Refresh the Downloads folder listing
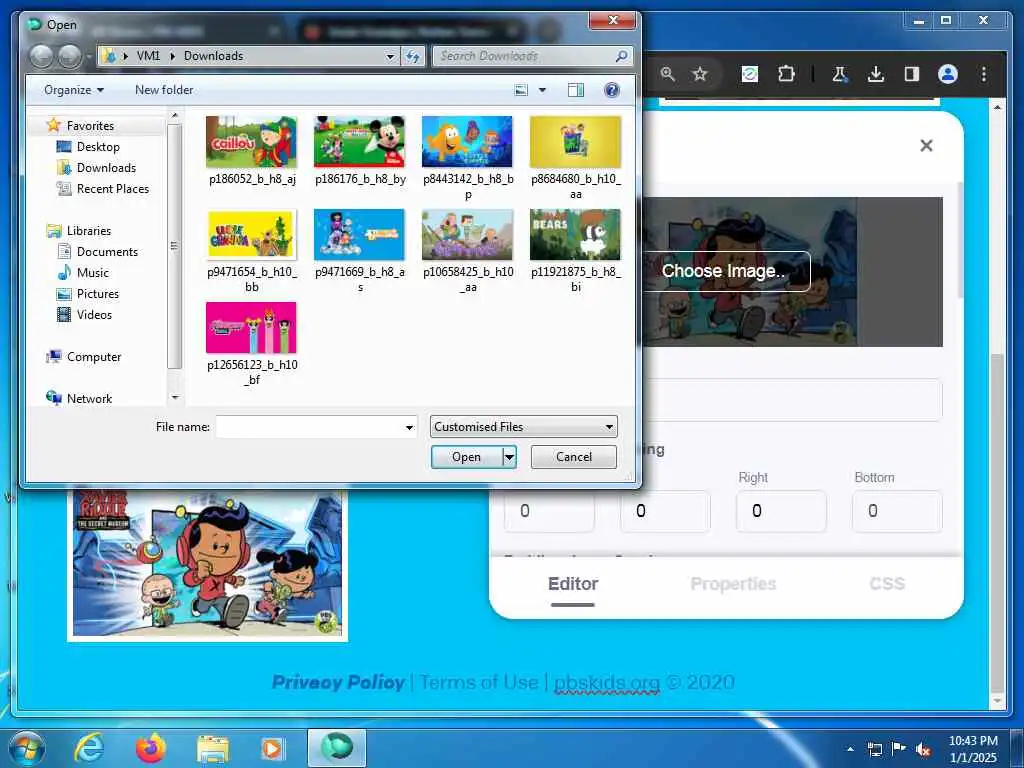Viewport: 1024px width, 768px height. pyautogui.click(x=413, y=56)
